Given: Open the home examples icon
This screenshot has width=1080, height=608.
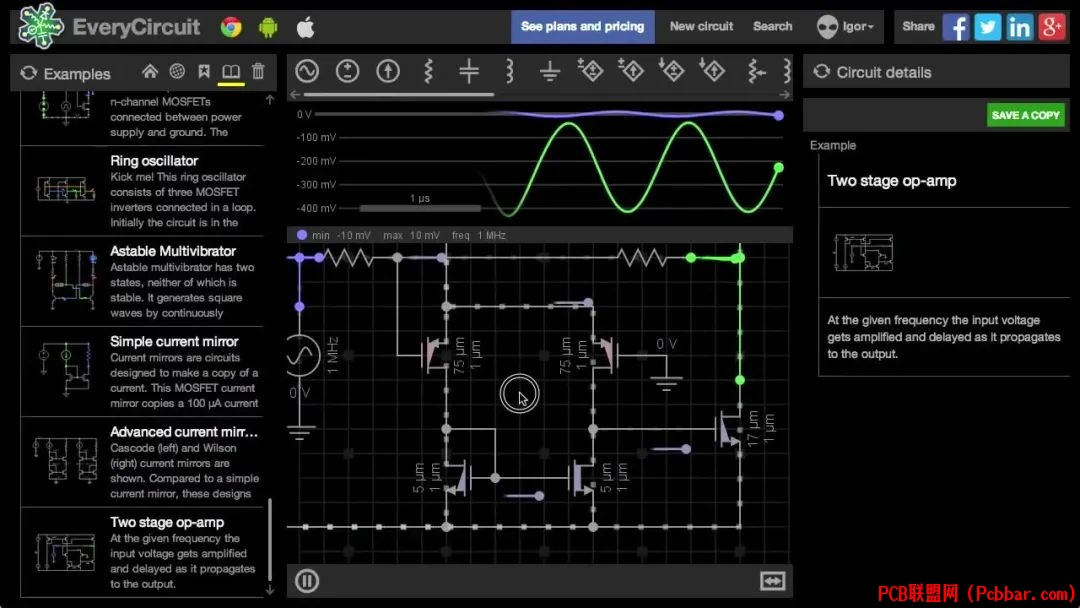Looking at the screenshot, I should pyautogui.click(x=149, y=72).
